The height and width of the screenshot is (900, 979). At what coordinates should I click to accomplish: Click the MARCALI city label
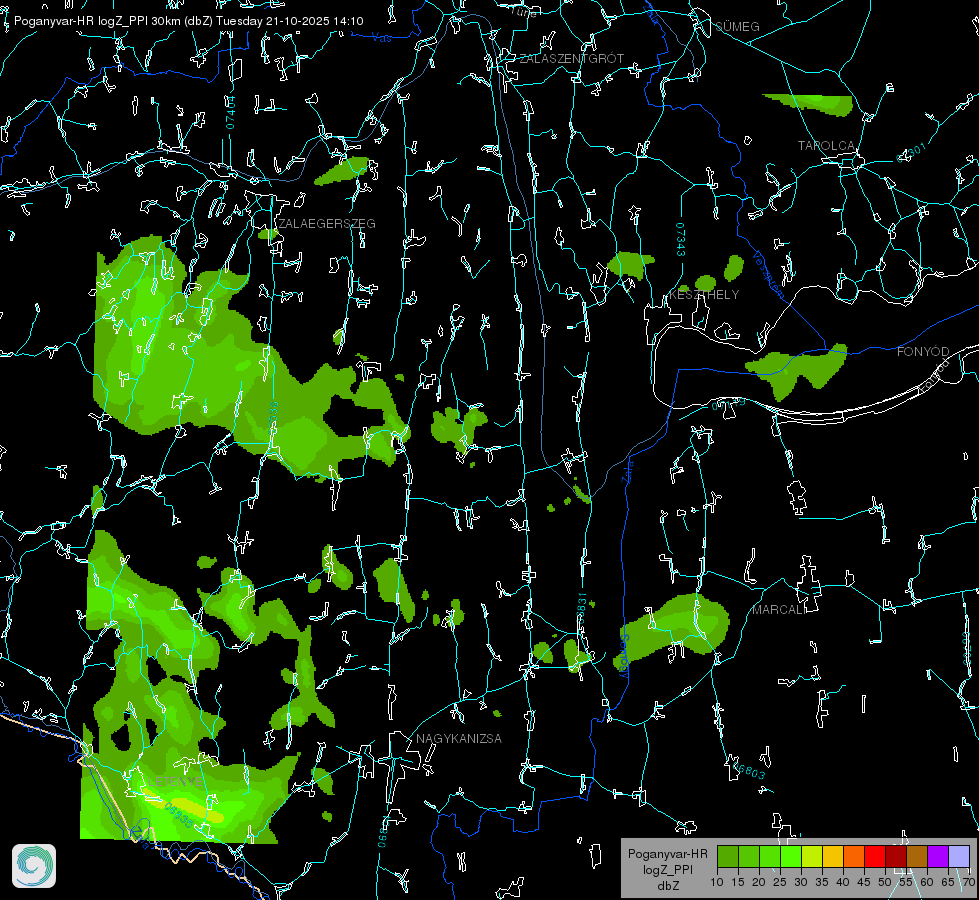click(x=779, y=610)
